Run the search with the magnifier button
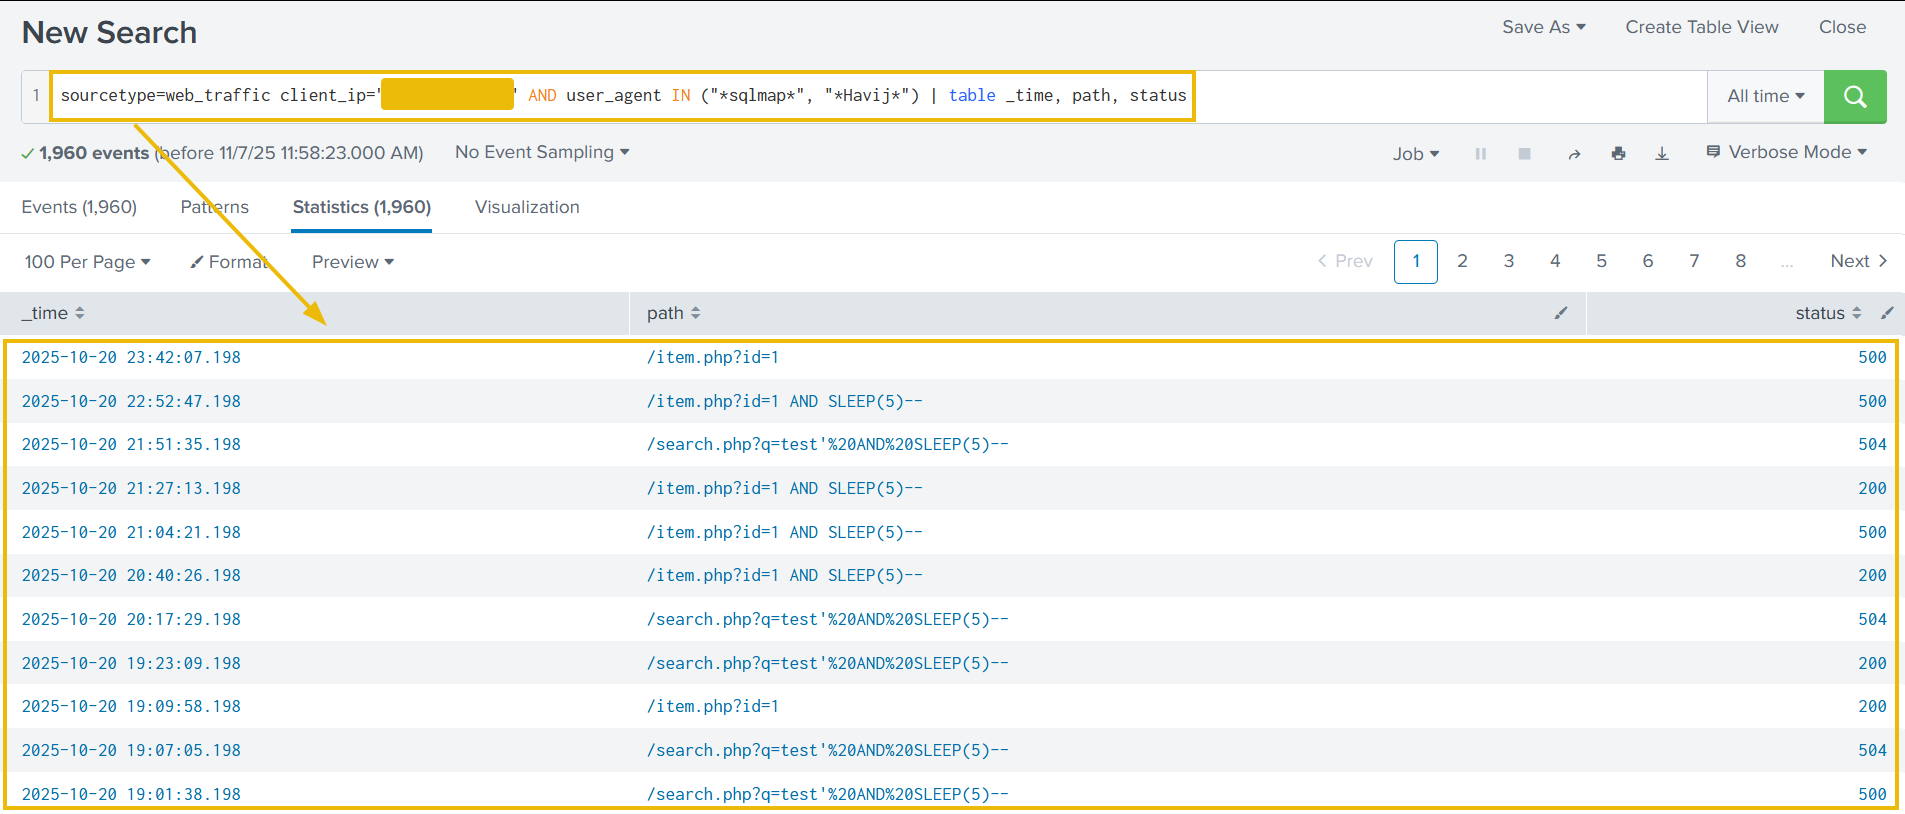Viewport: 1905px width, 814px height. coord(1854,97)
